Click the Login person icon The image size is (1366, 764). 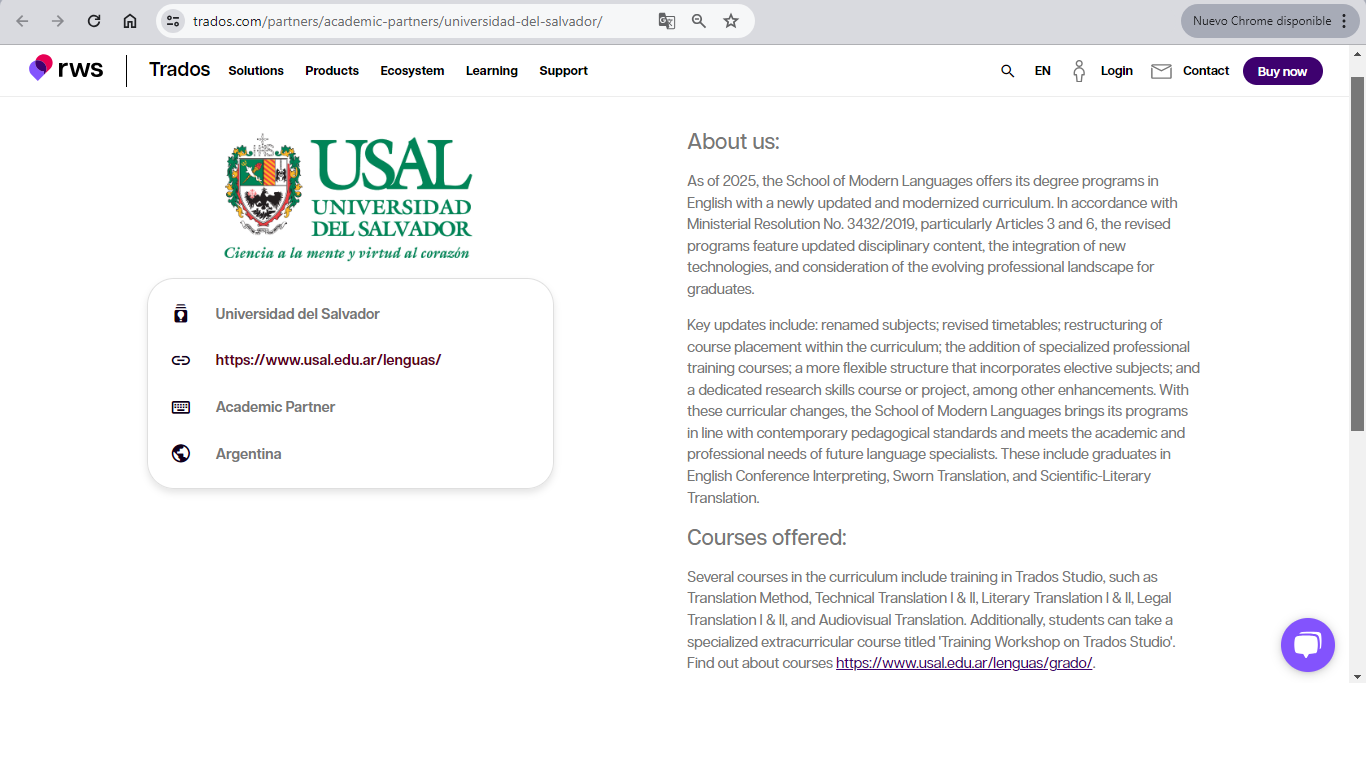[1079, 71]
